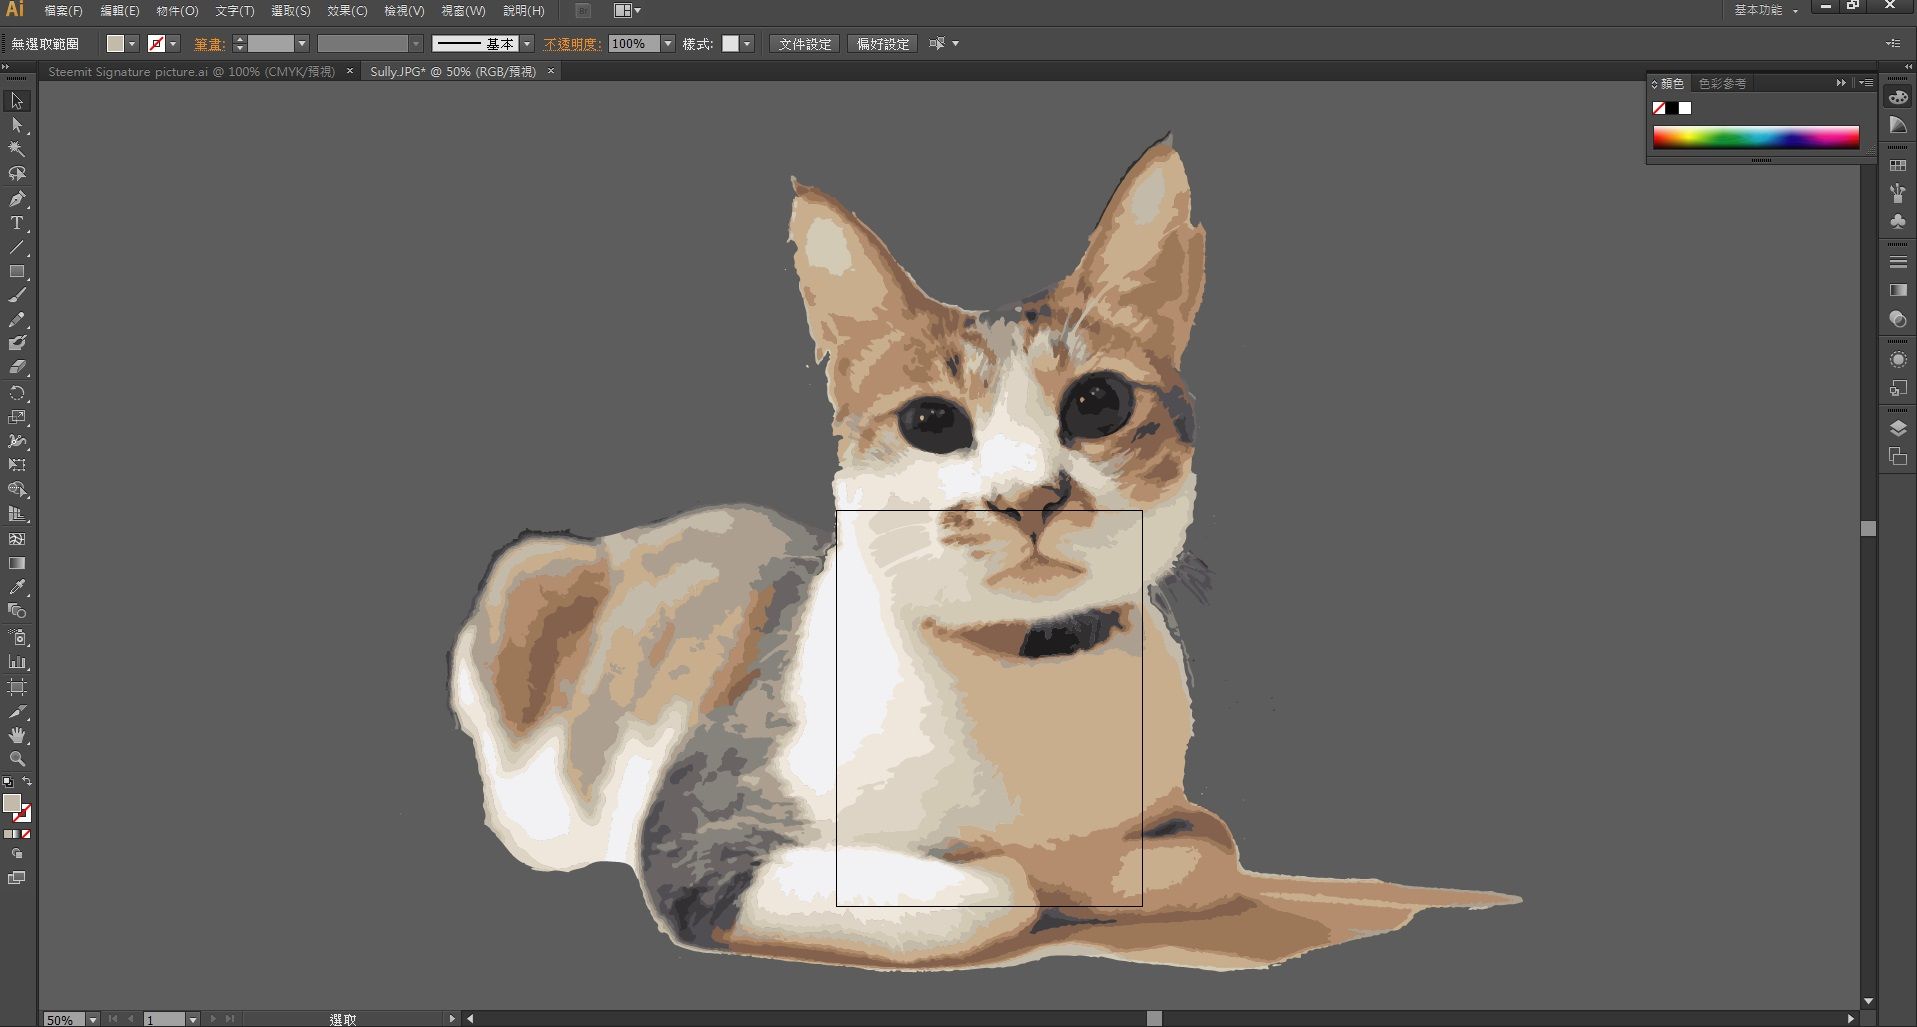
Task: Switch to Steemit Signature picture.ai tab
Action: tap(191, 71)
